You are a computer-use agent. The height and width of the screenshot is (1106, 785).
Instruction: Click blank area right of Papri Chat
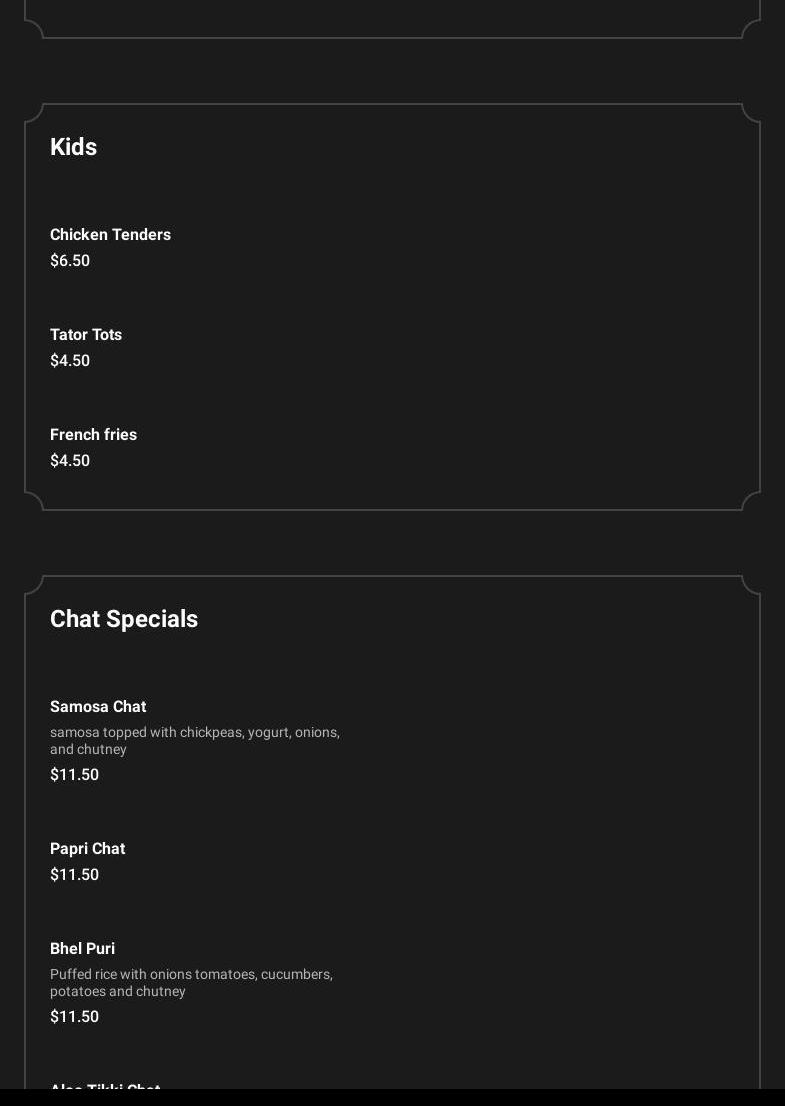coord(500,860)
